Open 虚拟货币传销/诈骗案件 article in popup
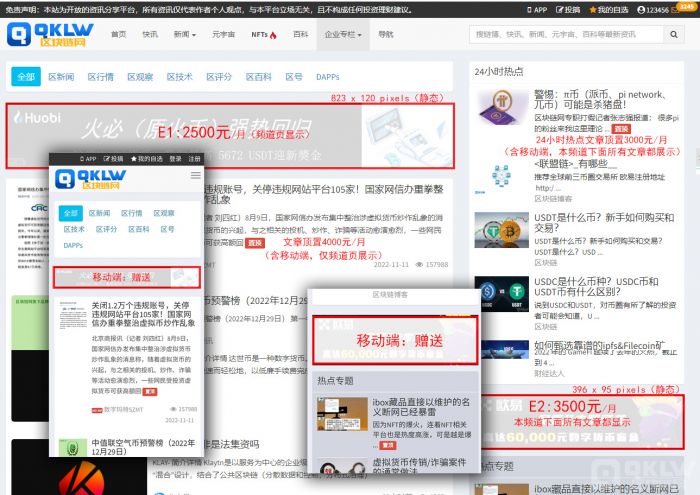700x495 pixels. pos(419,466)
